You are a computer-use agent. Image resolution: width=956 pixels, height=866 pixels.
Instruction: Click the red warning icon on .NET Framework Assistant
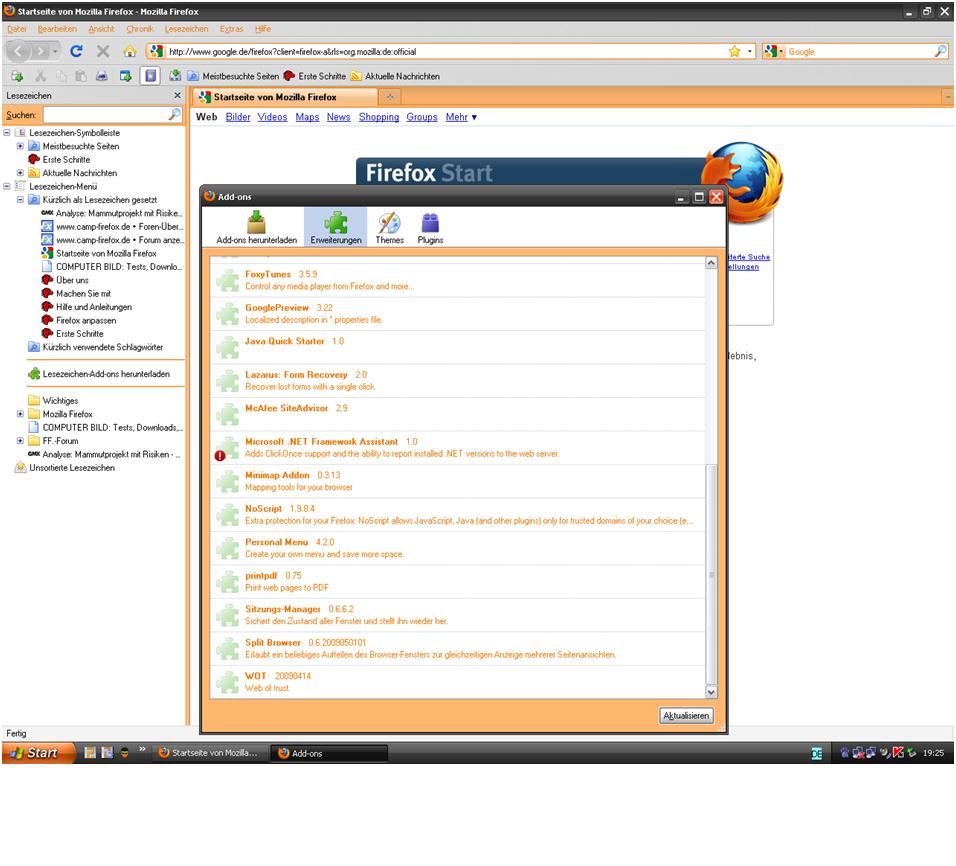pos(220,456)
